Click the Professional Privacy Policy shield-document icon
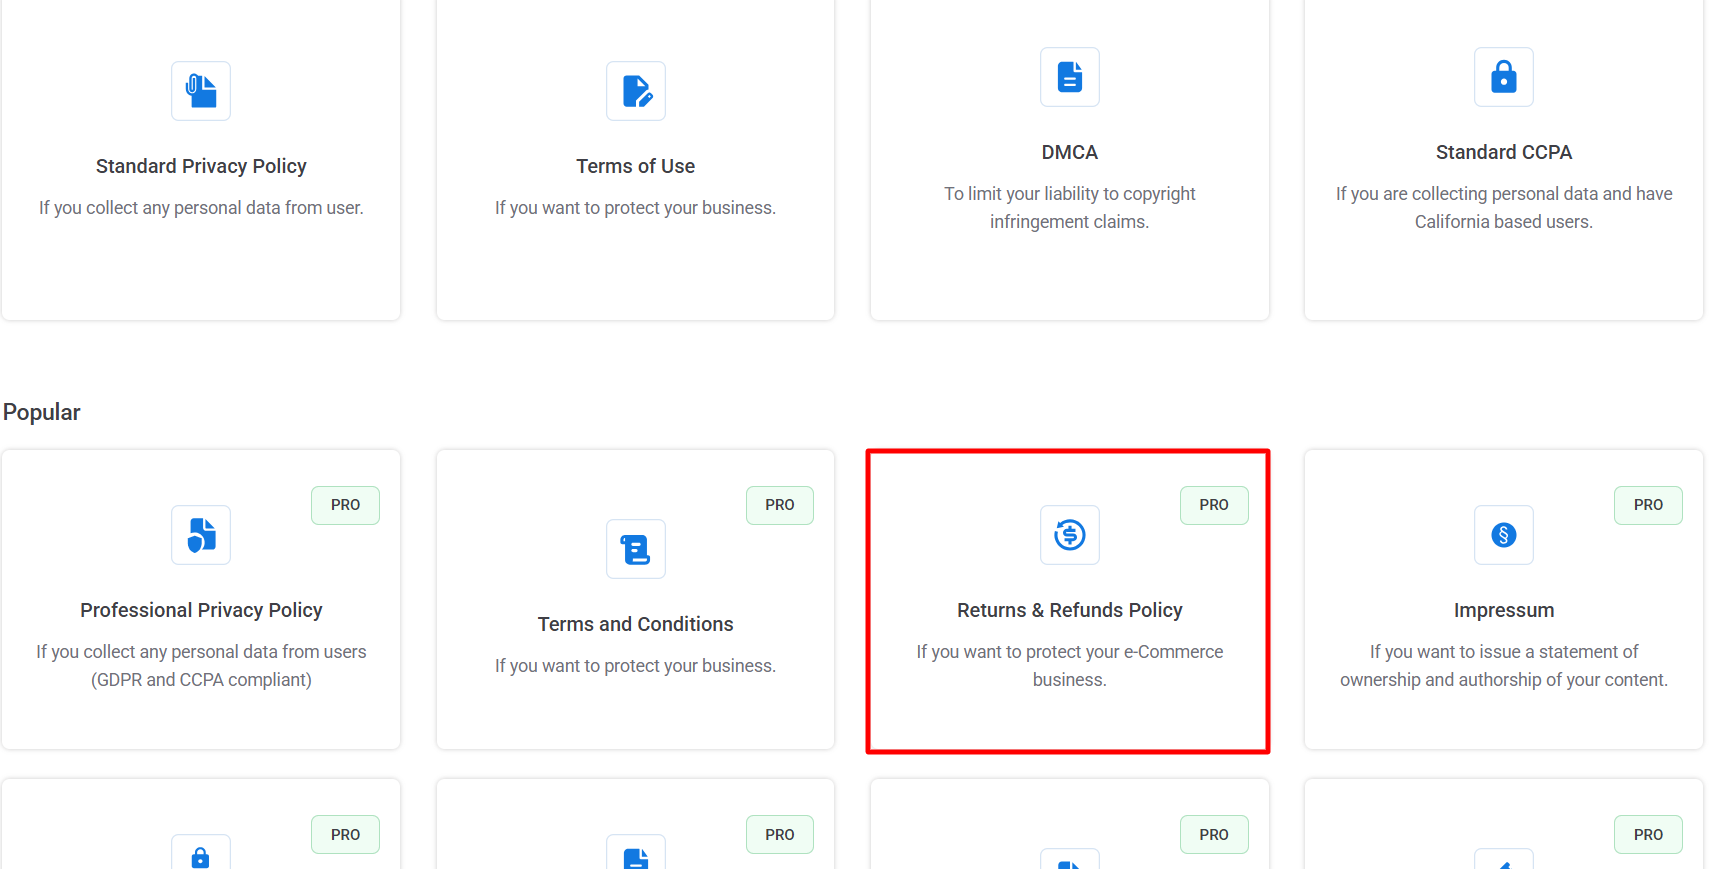The width and height of the screenshot is (1718, 869). [200, 535]
